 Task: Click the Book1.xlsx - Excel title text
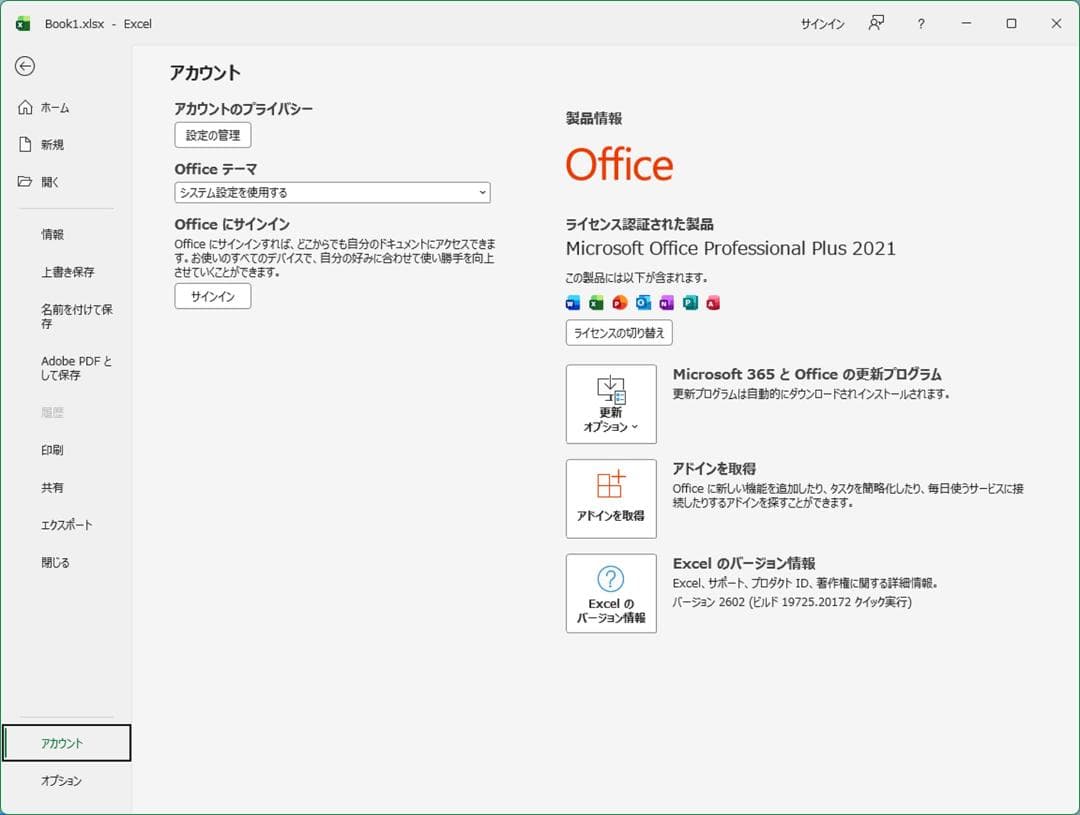point(98,24)
